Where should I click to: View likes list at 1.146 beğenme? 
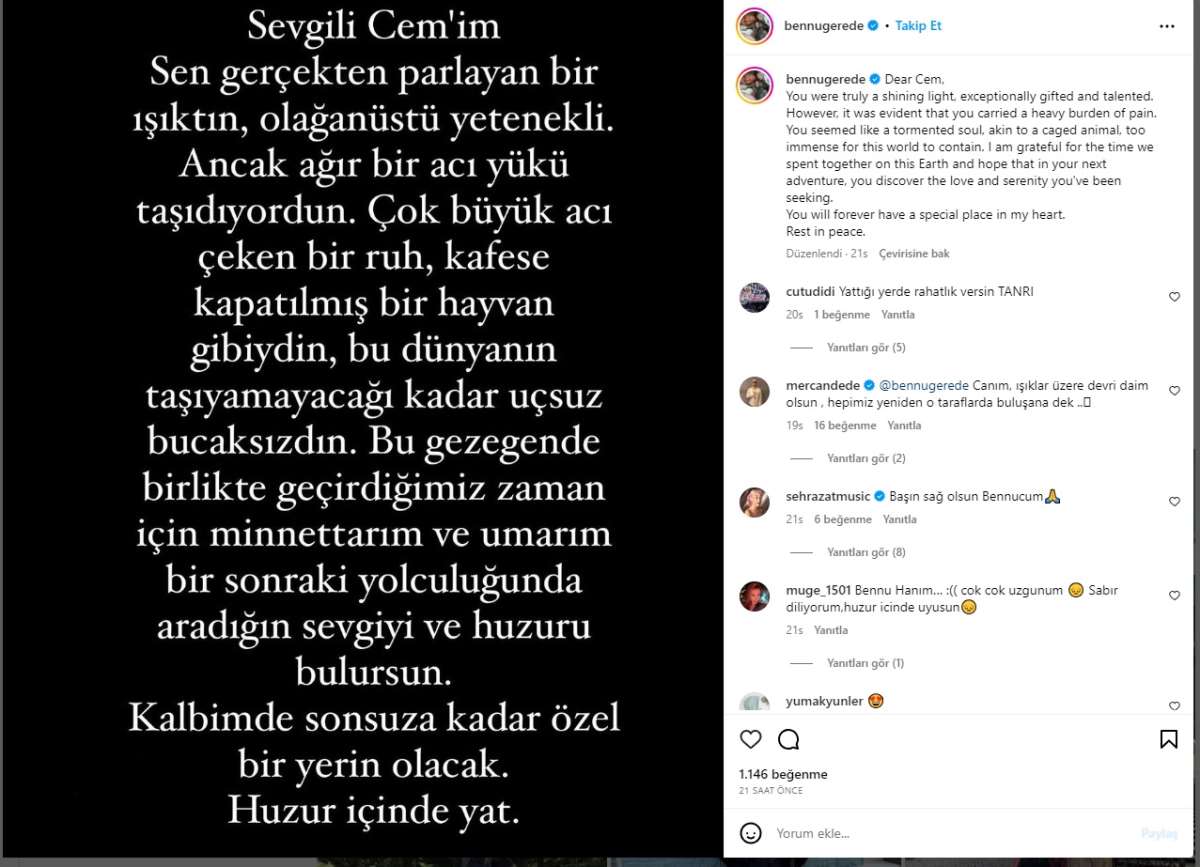(783, 775)
